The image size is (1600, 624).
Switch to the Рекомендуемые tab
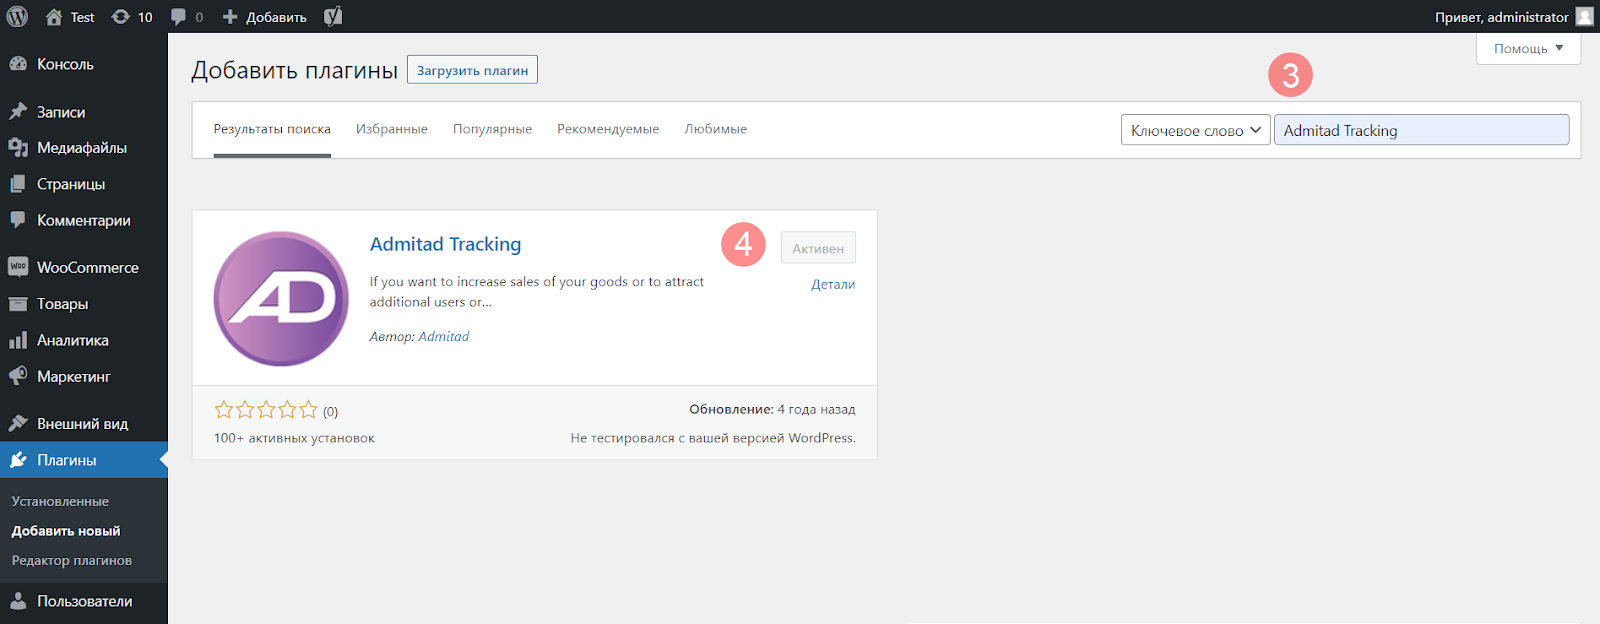tap(608, 129)
